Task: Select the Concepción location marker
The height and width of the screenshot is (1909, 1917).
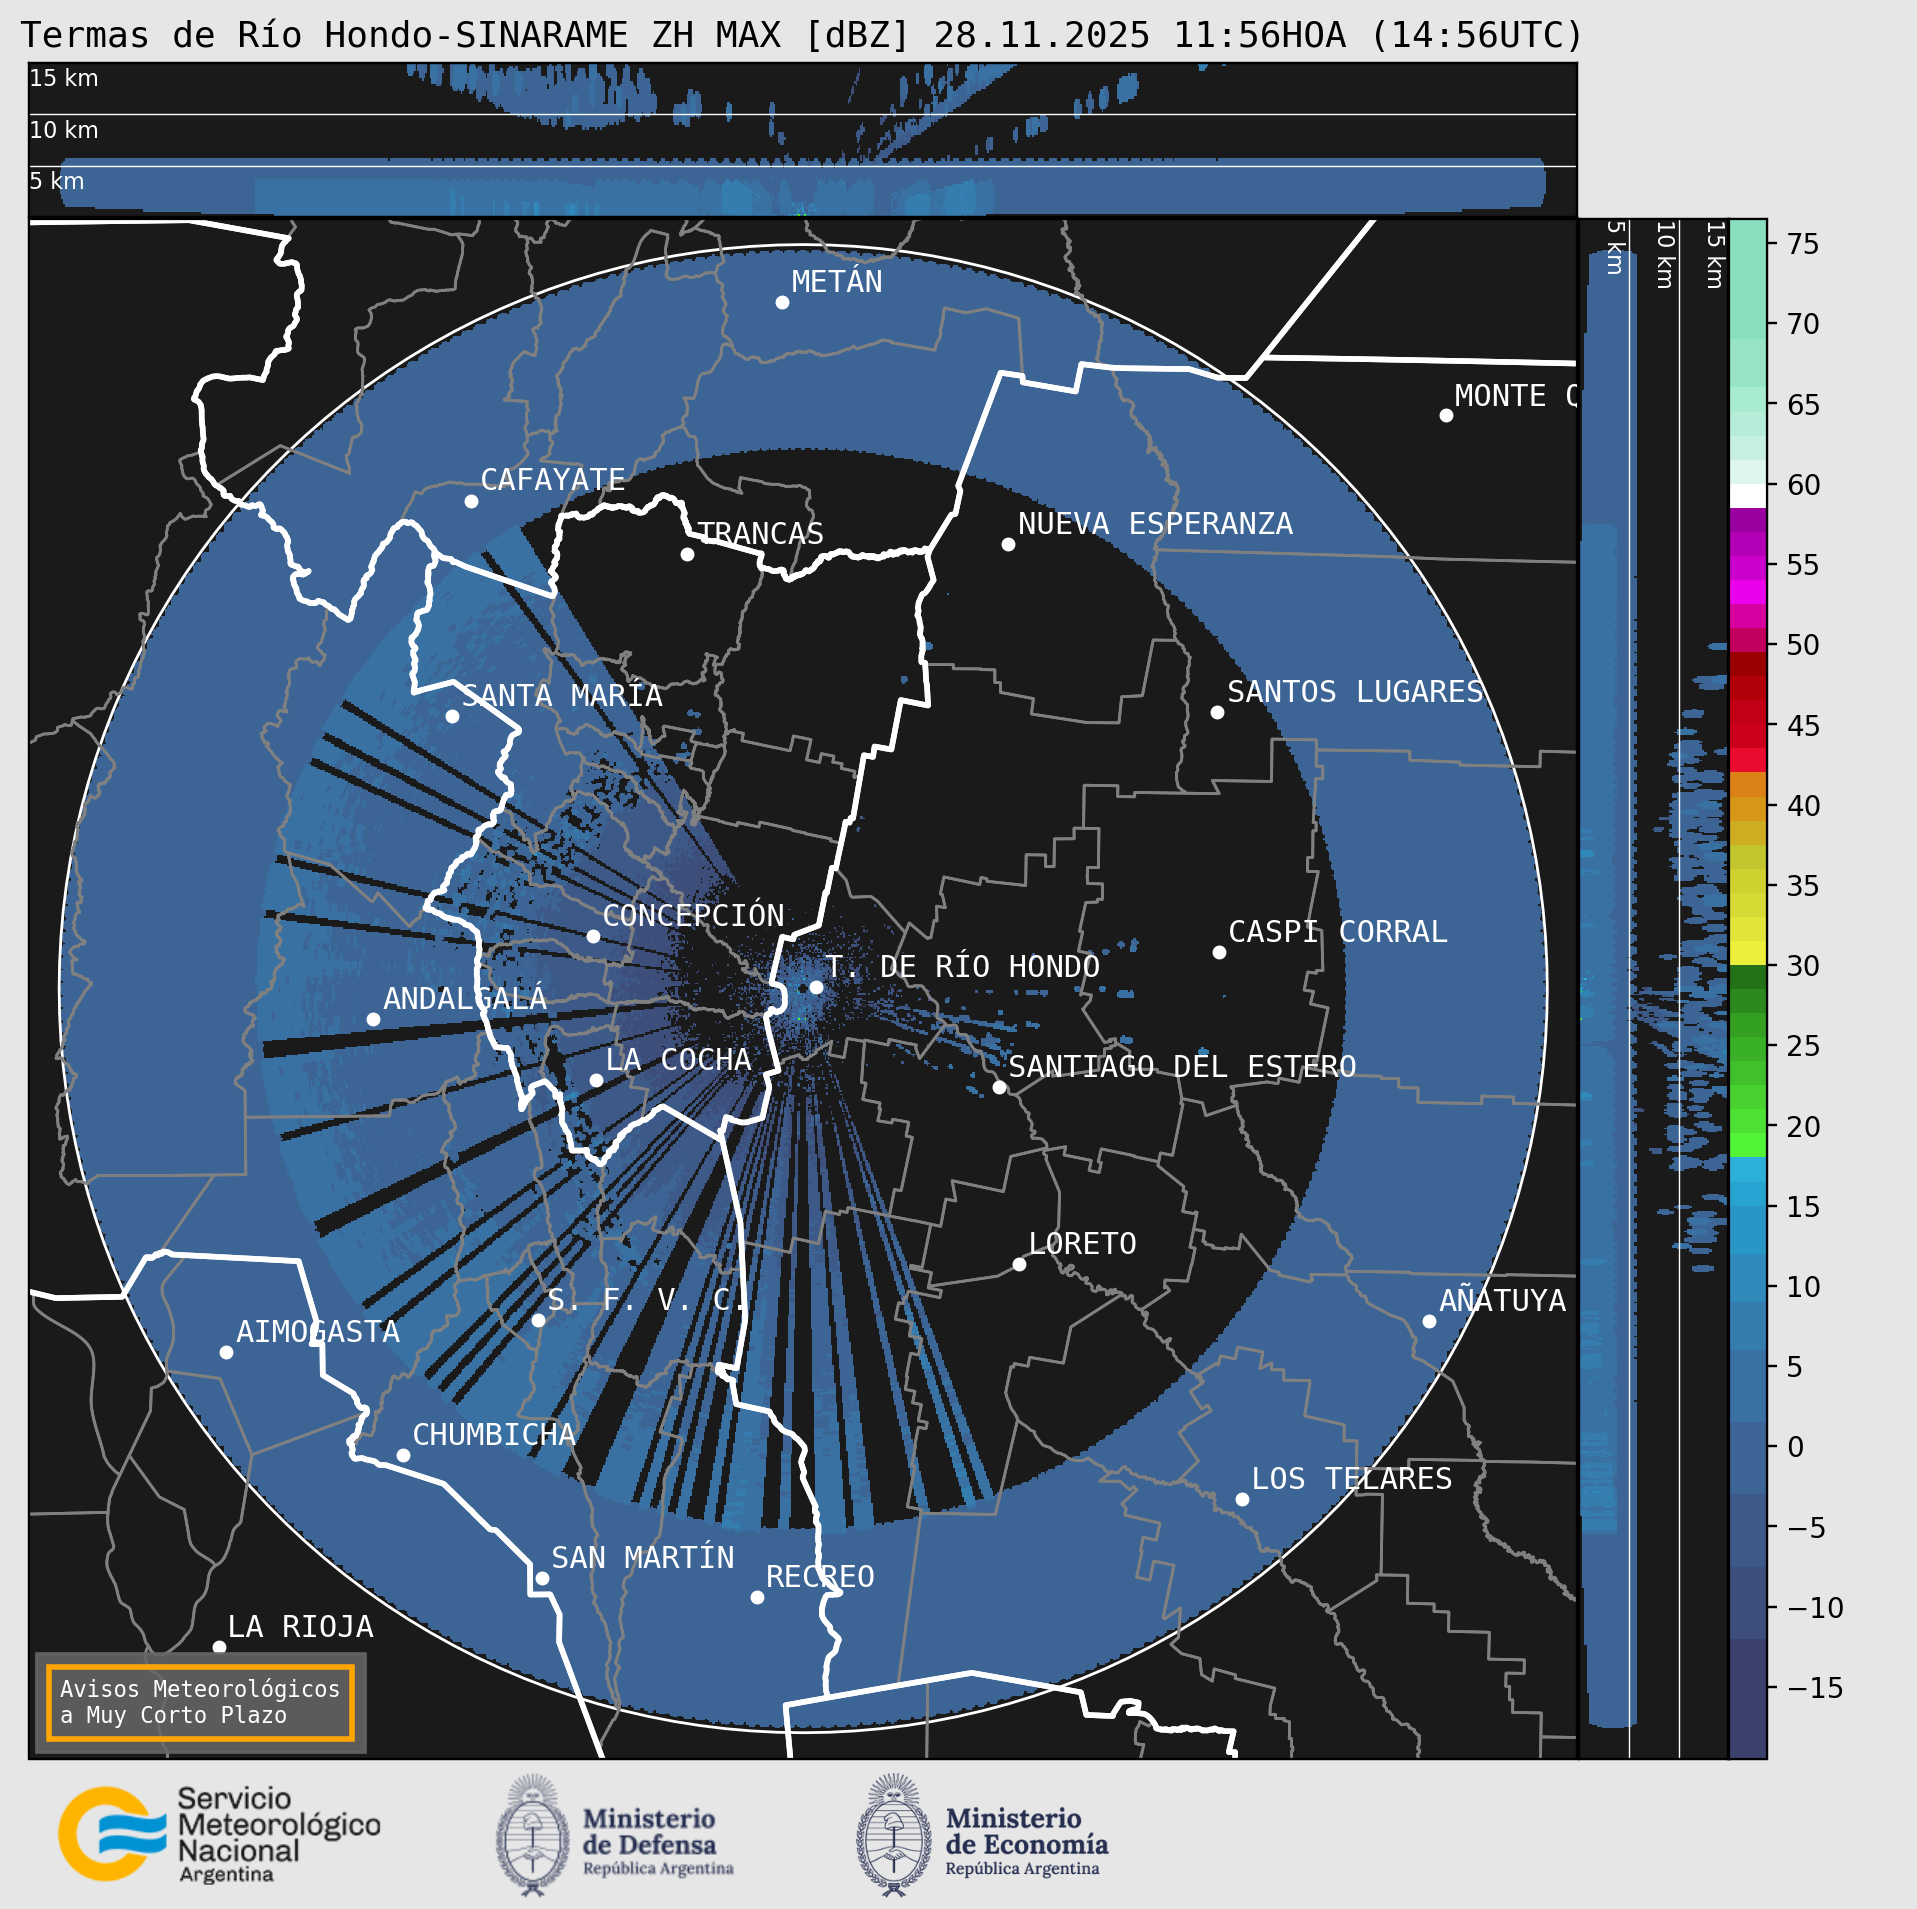Action: [x=593, y=936]
